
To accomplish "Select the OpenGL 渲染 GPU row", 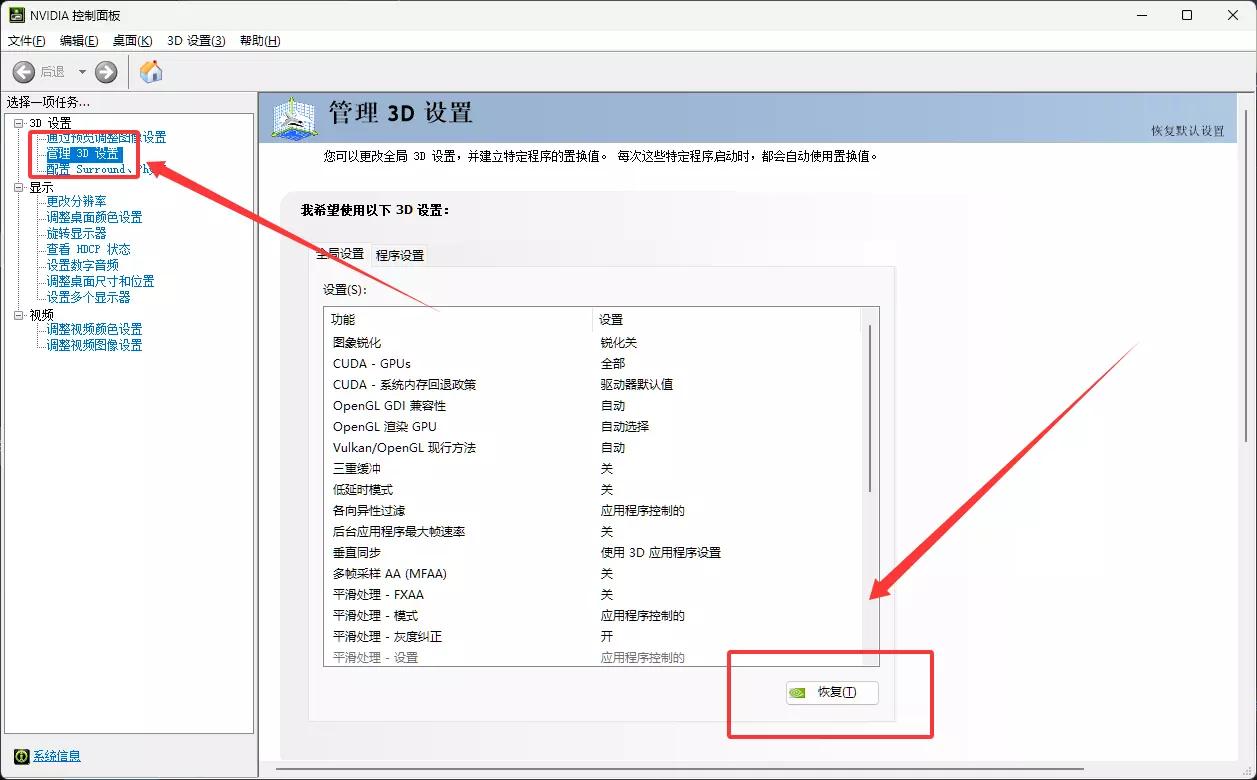I will click(x=592, y=427).
